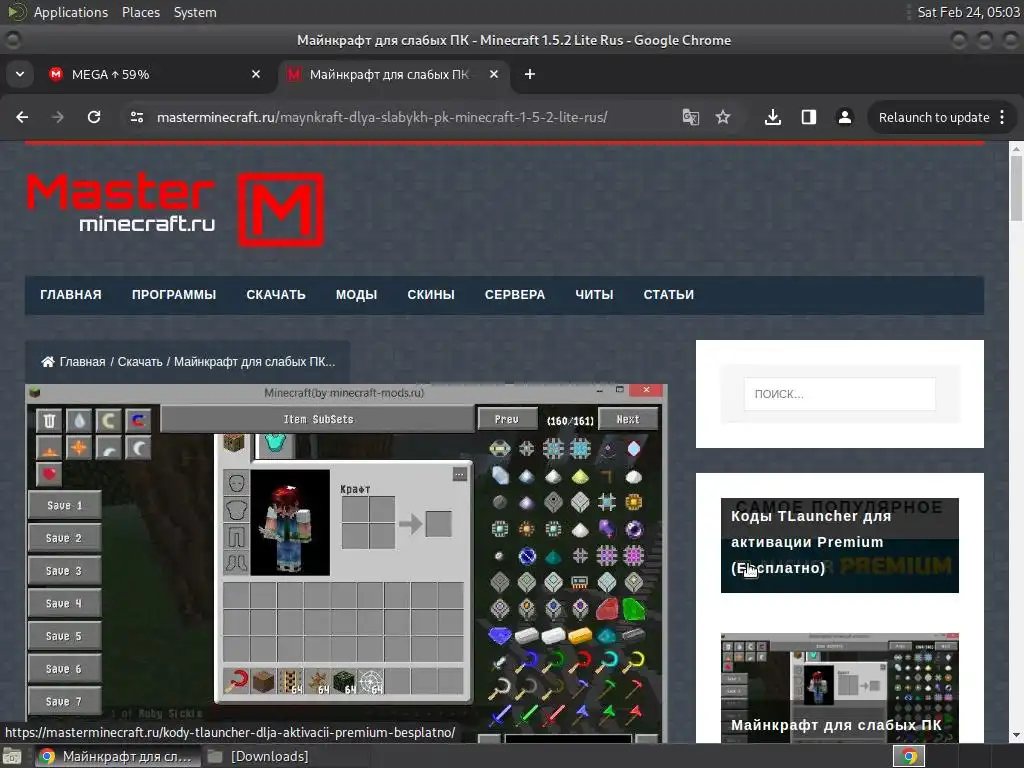Click the page vertical scrollbar thumb
Screen dimensions: 1024x768
(x=1017, y=190)
